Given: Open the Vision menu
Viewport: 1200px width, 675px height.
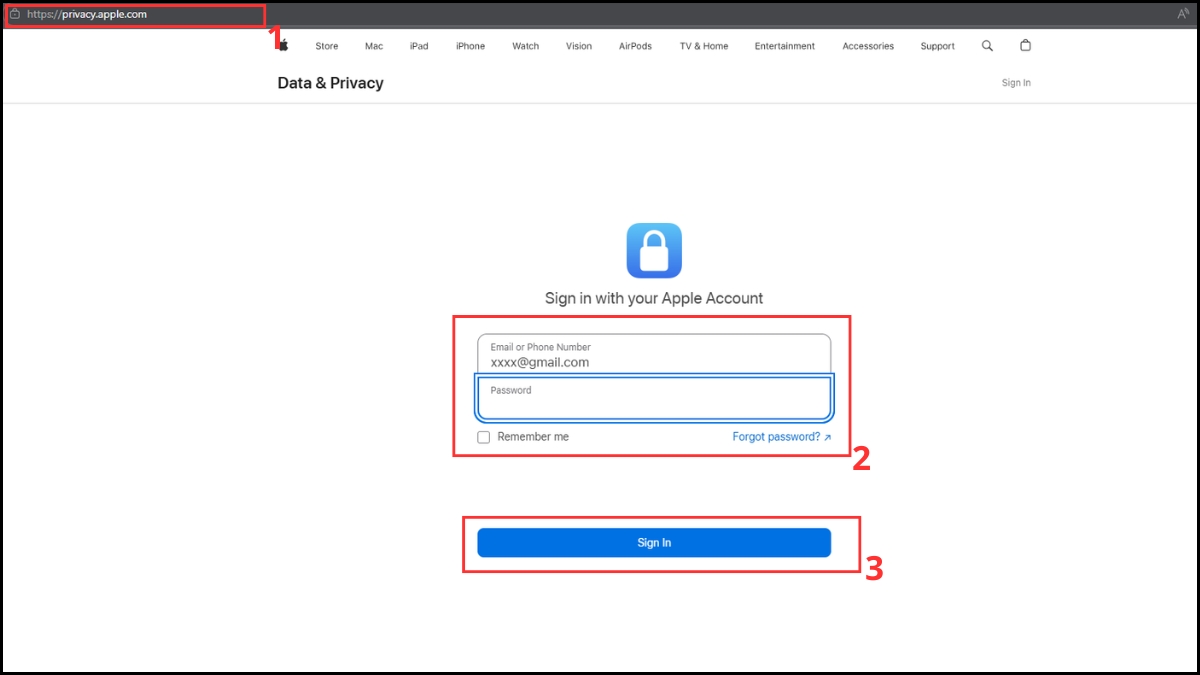Looking at the screenshot, I should click(x=579, y=46).
